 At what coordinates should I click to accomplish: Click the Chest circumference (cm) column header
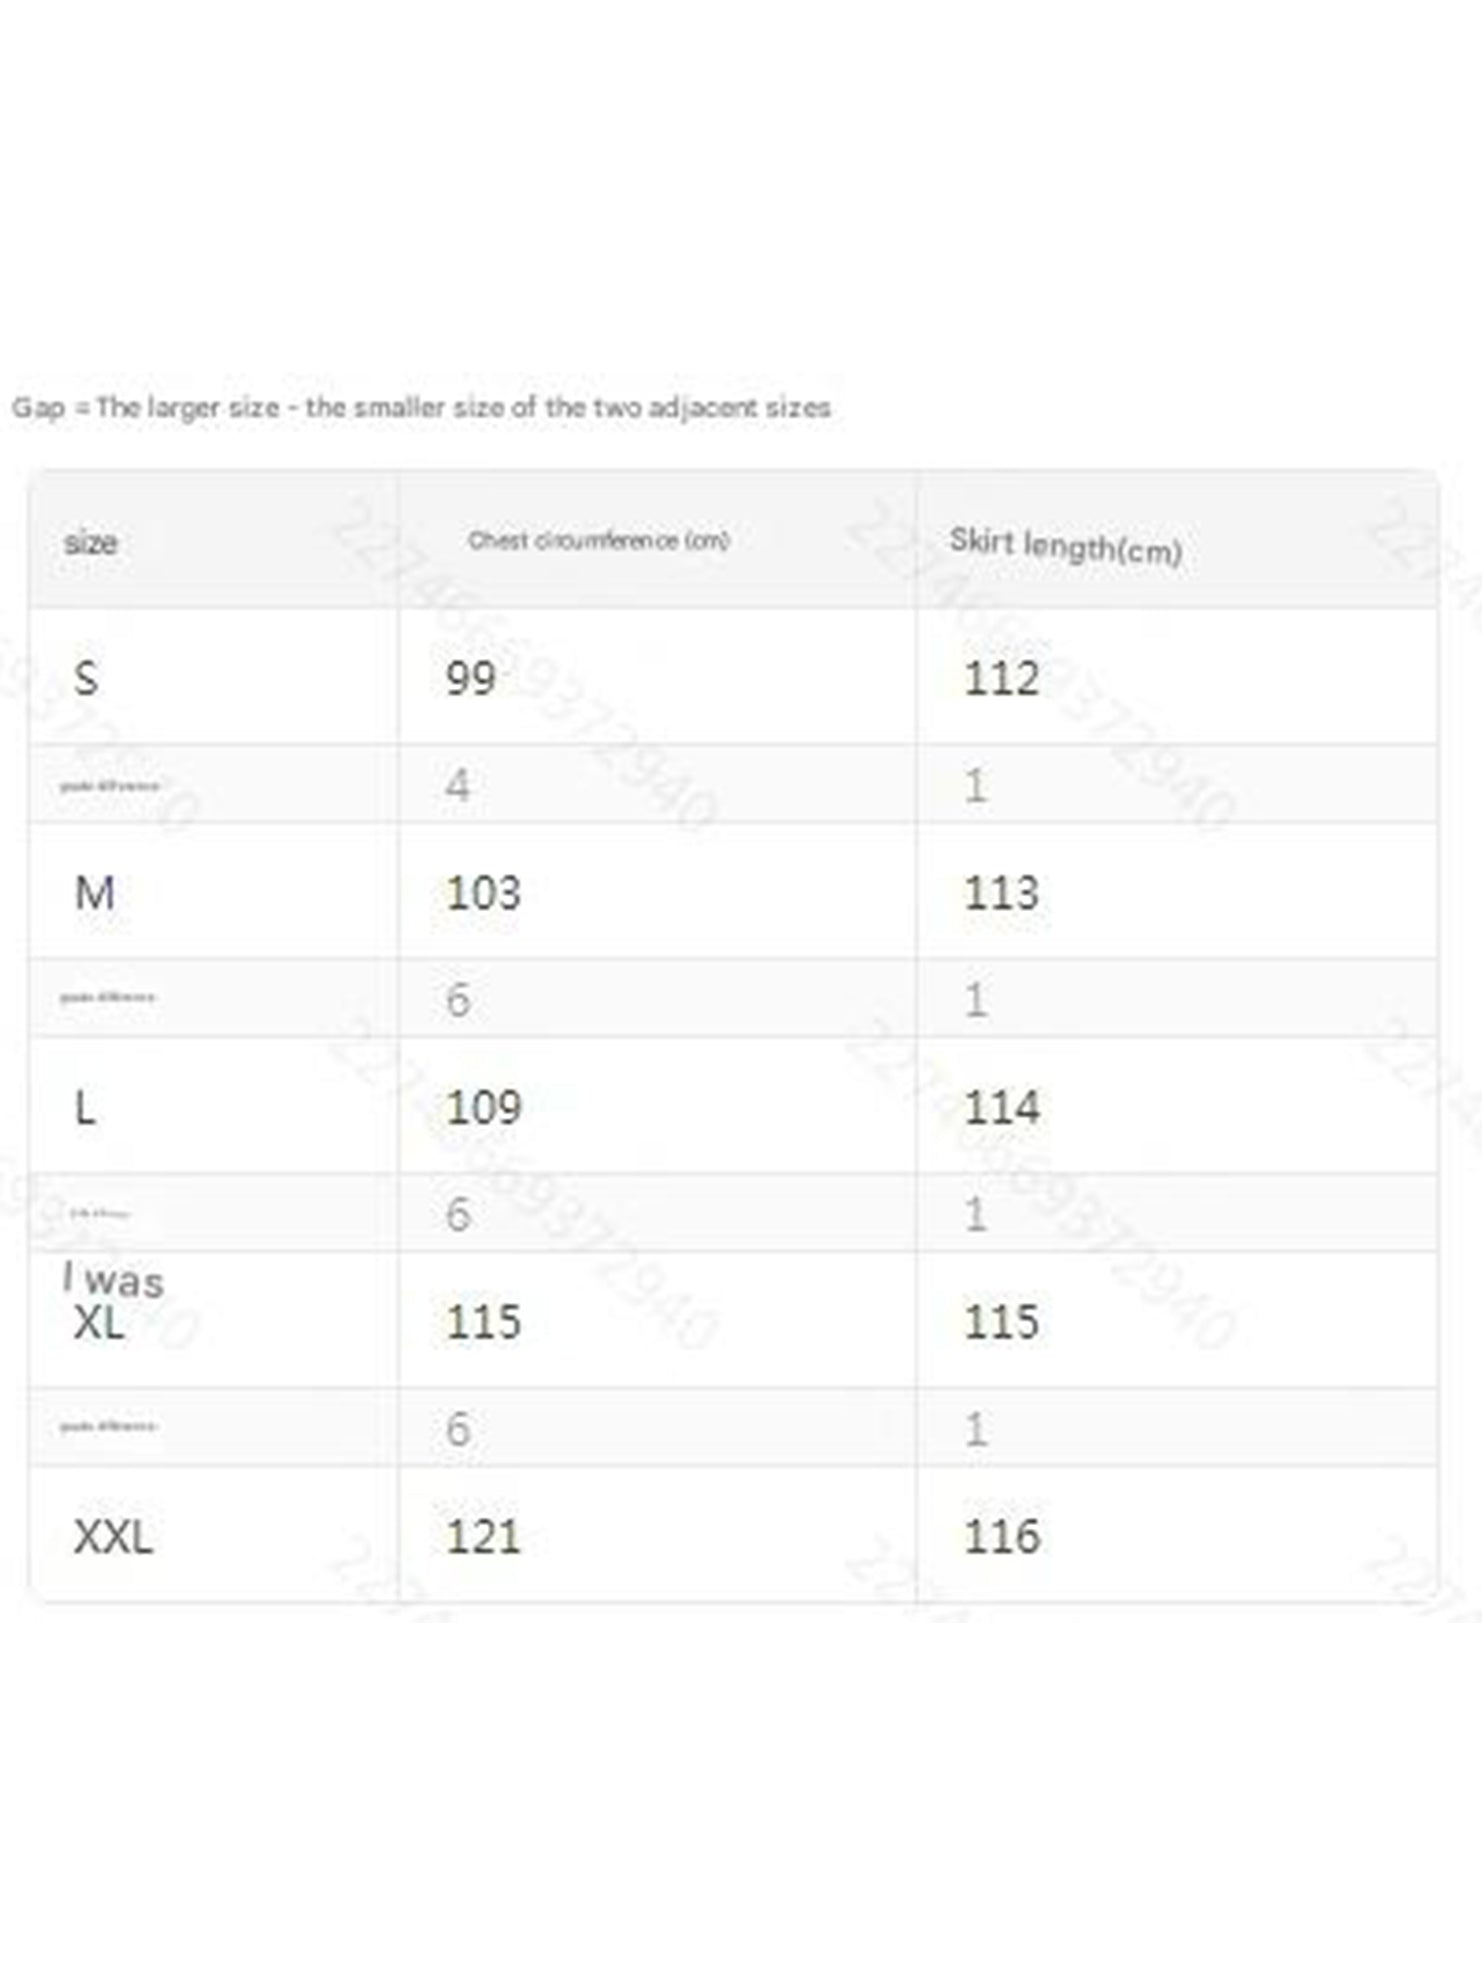pos(599,541)
